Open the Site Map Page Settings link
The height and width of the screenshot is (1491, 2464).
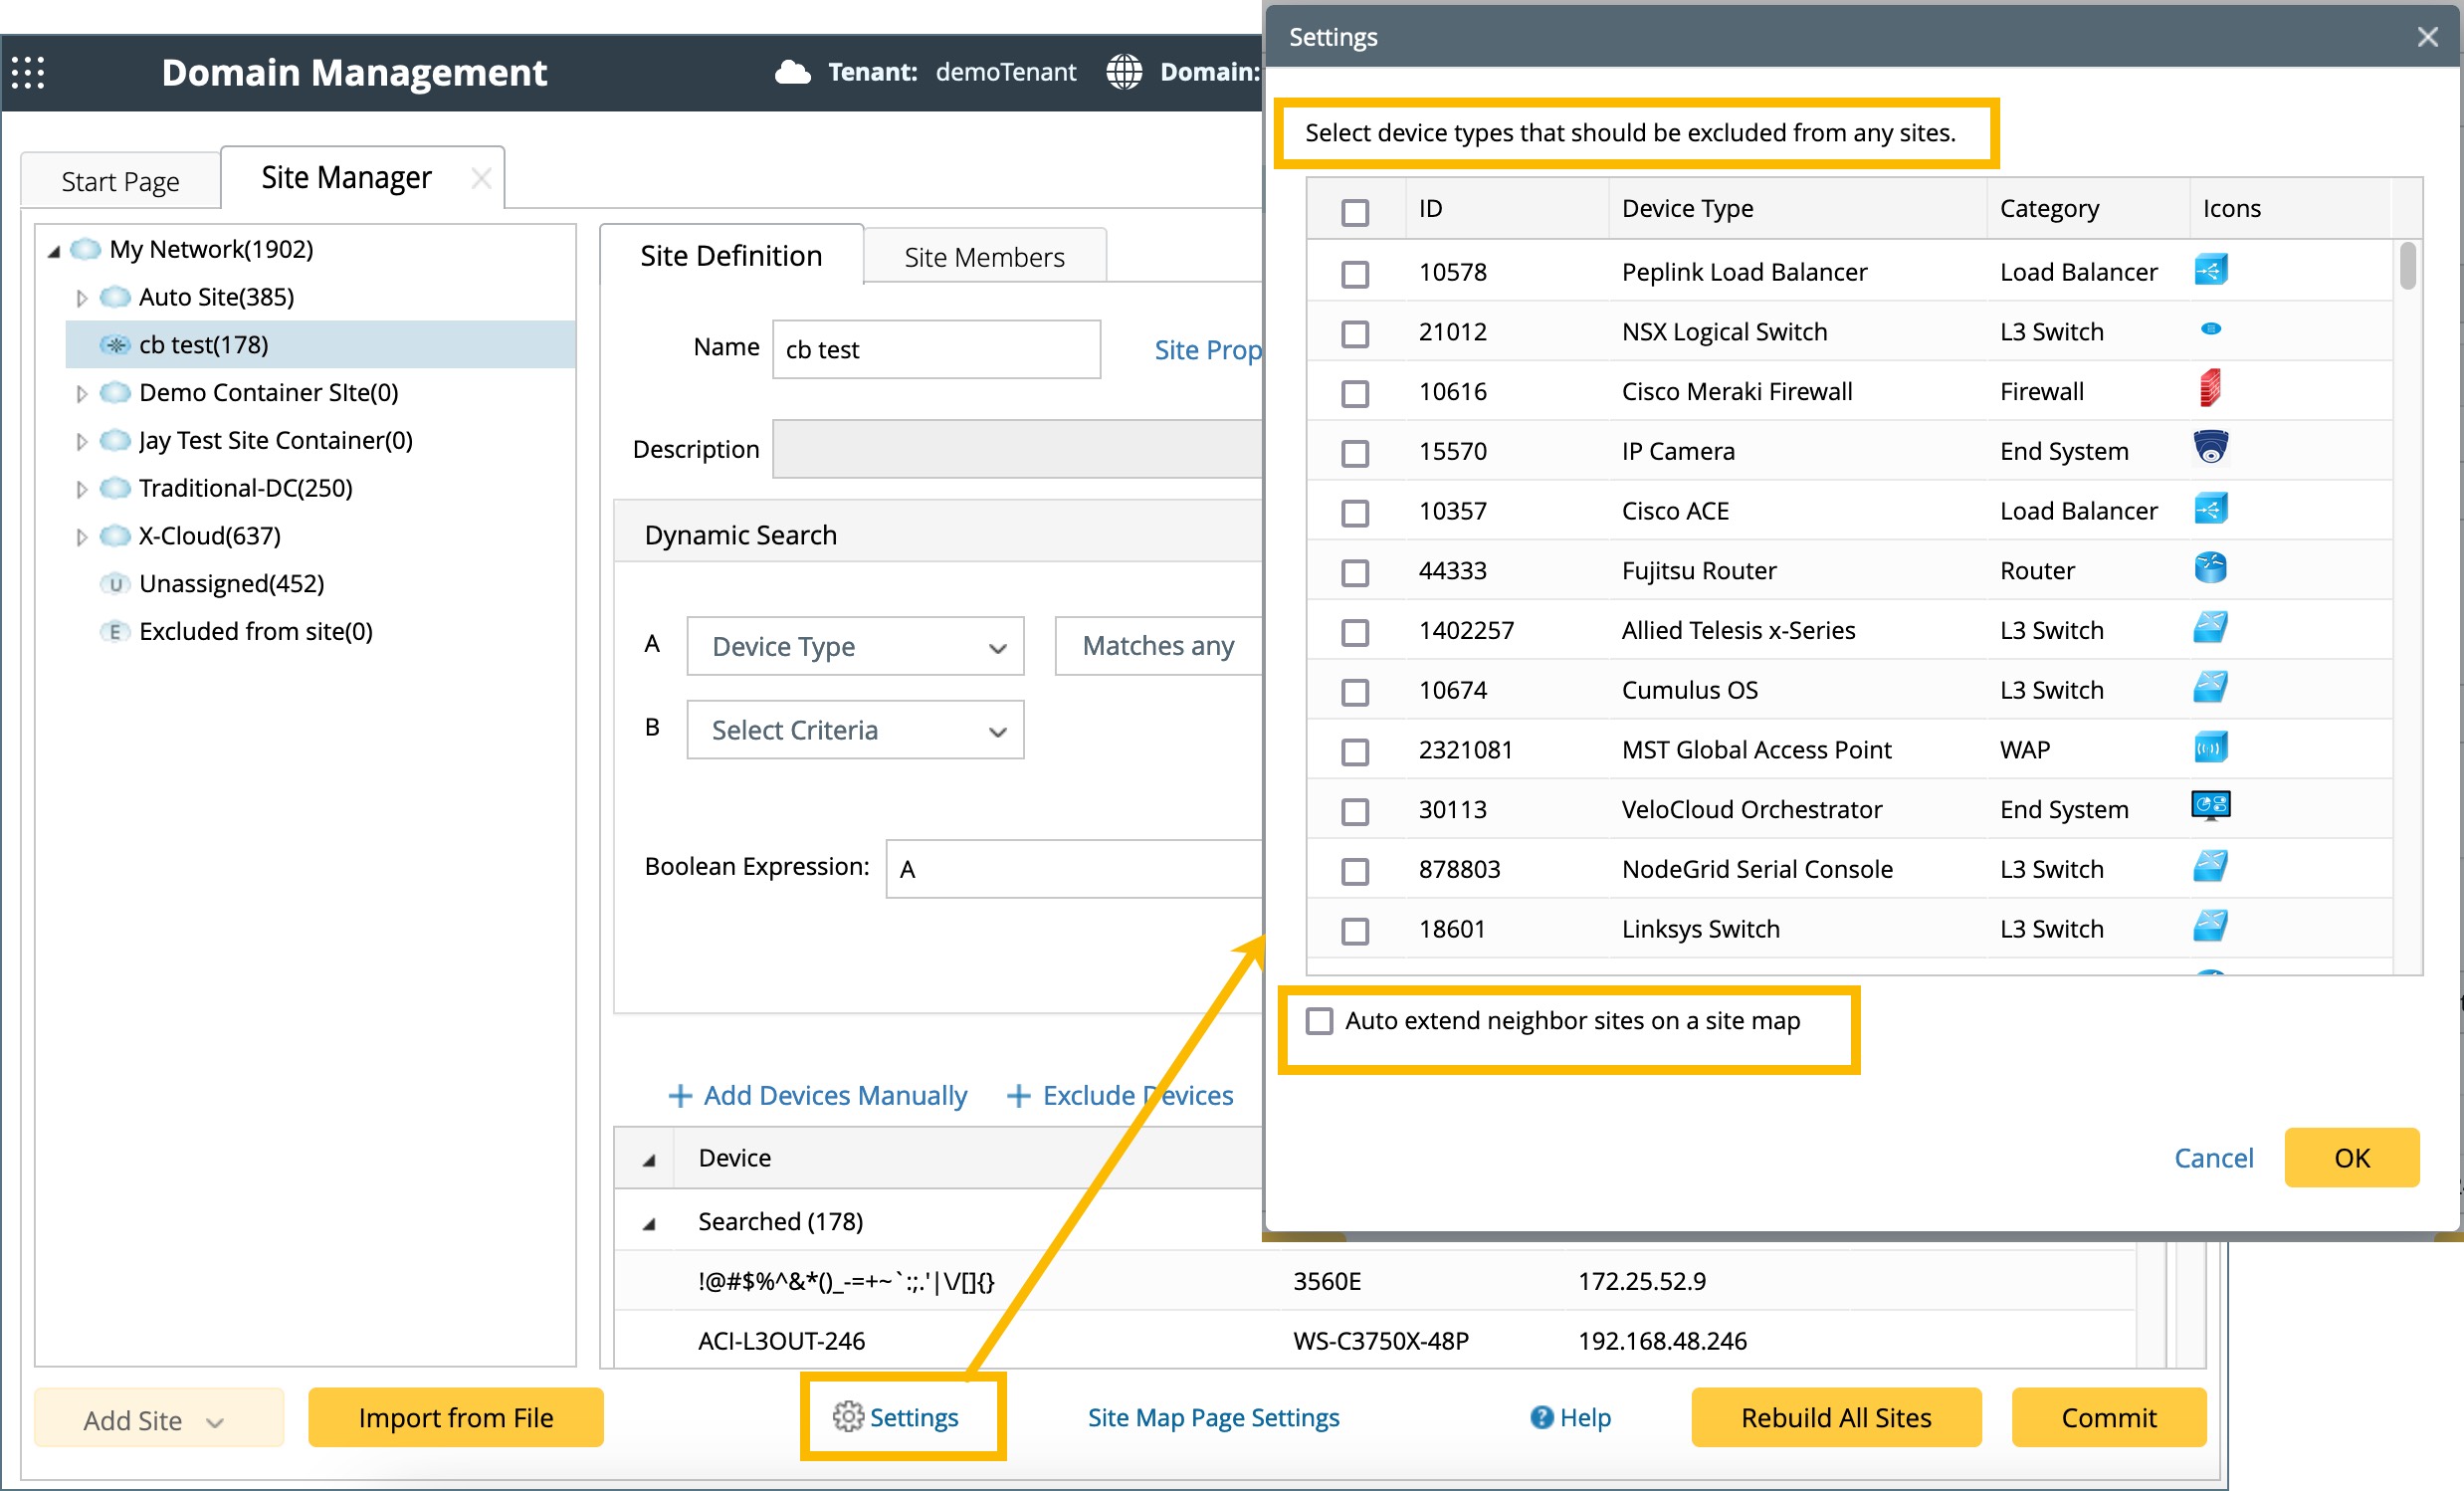click(1213, 1417)
